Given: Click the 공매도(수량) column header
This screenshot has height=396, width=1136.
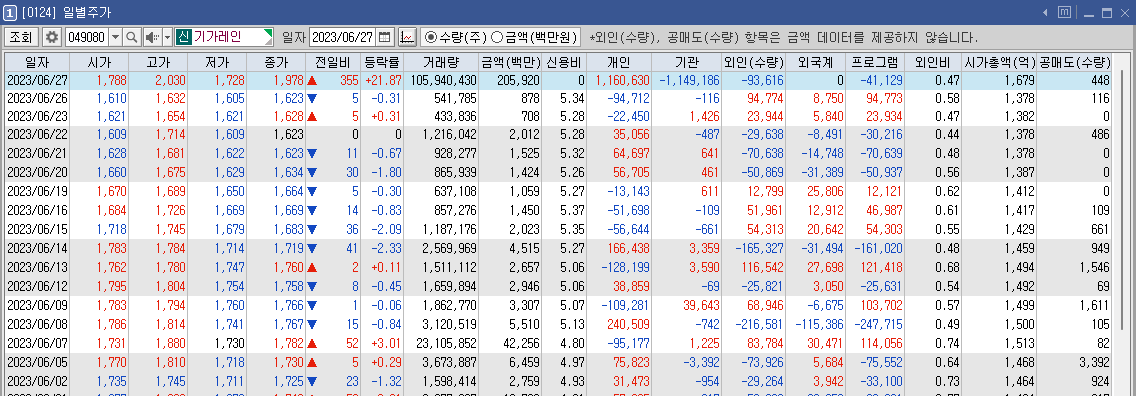Looking at the screenshot, I should pyautogui.click(x=1075, y=62).
